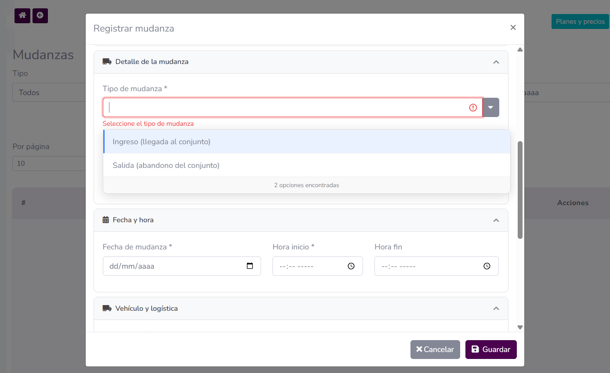
Task: Click the Mudanzas page heading
Action: point(43,54)
